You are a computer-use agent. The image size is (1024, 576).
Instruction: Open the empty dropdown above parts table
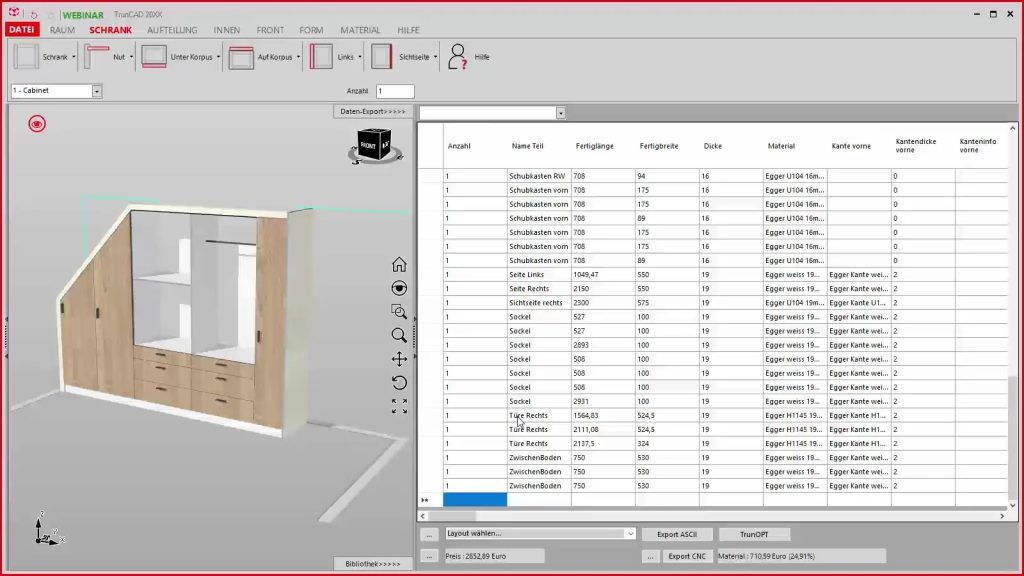click(560, 114)
